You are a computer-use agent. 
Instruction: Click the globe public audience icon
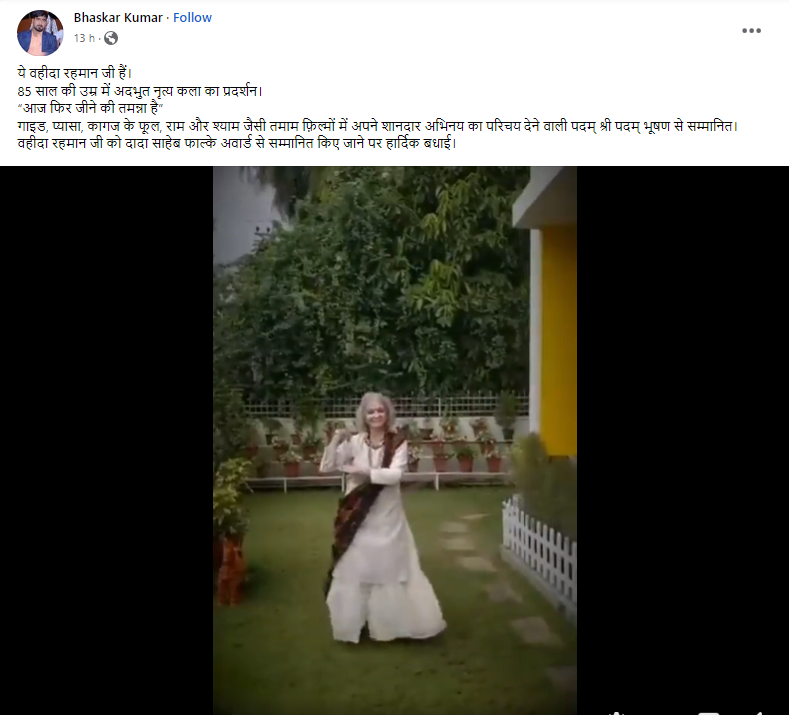tap(111, 38)
